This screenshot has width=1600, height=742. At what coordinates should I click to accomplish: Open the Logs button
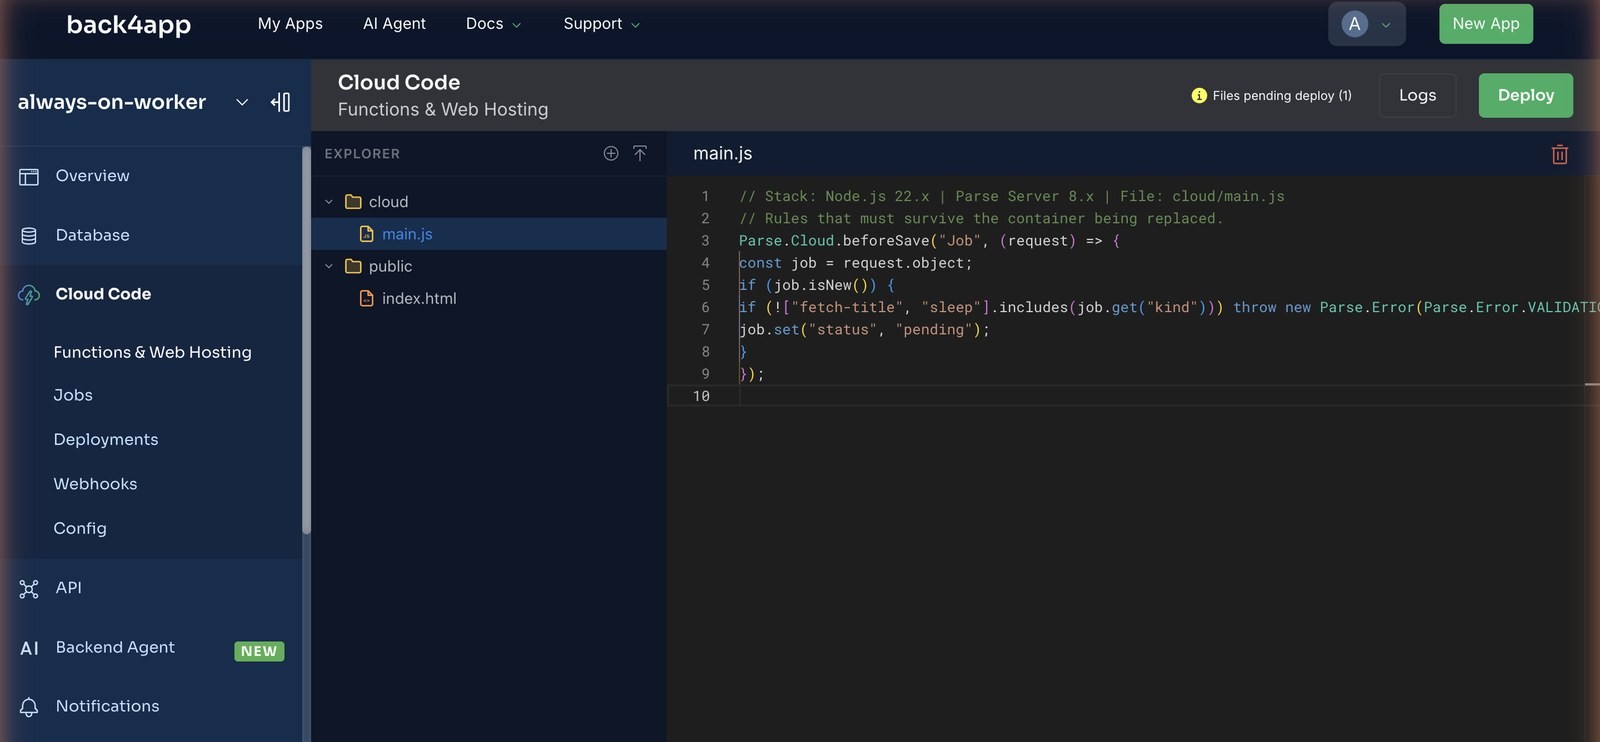tap(1417, 95)
